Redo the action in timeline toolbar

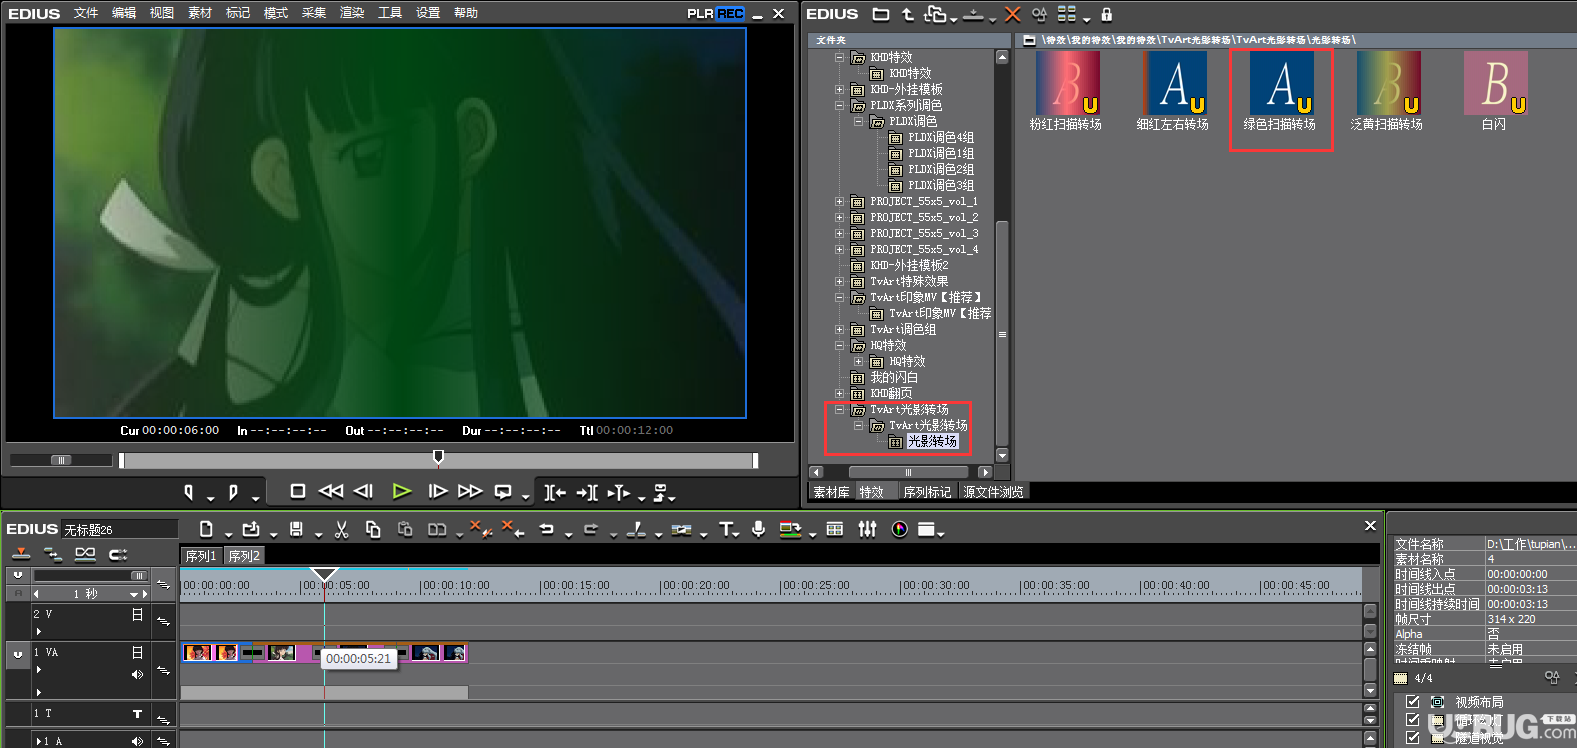click(591, 529)
